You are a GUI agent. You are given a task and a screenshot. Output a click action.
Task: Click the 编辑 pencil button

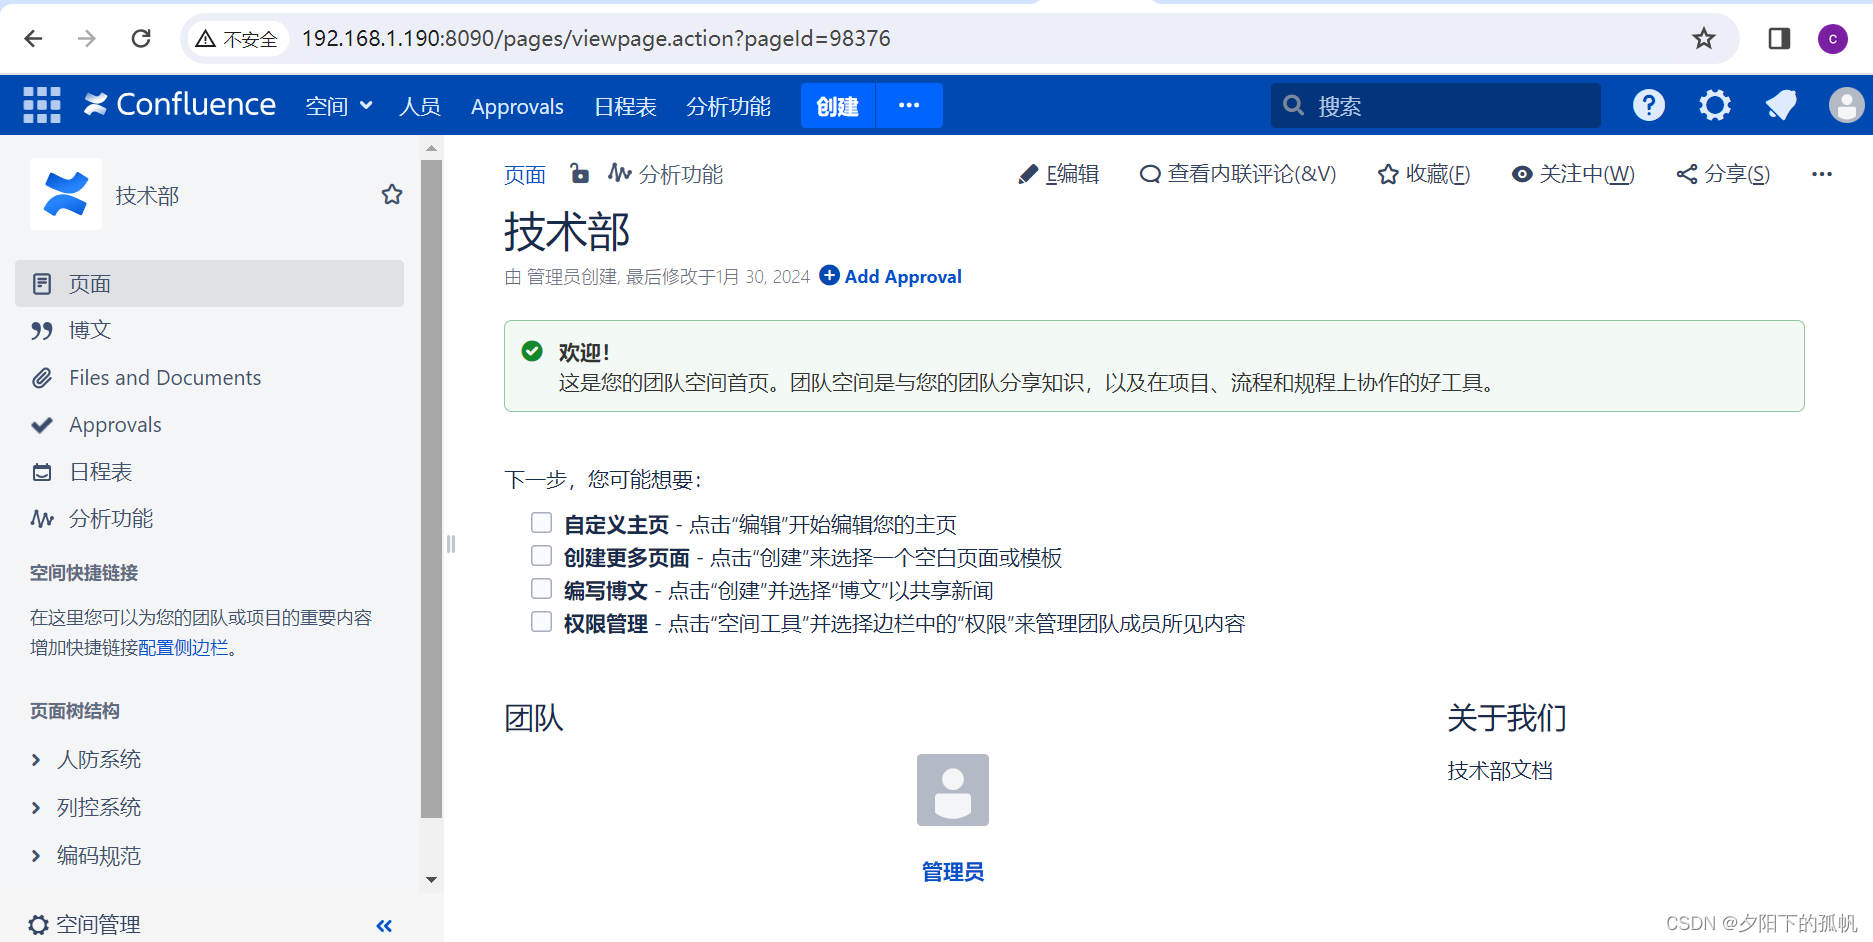[1058, 174]
